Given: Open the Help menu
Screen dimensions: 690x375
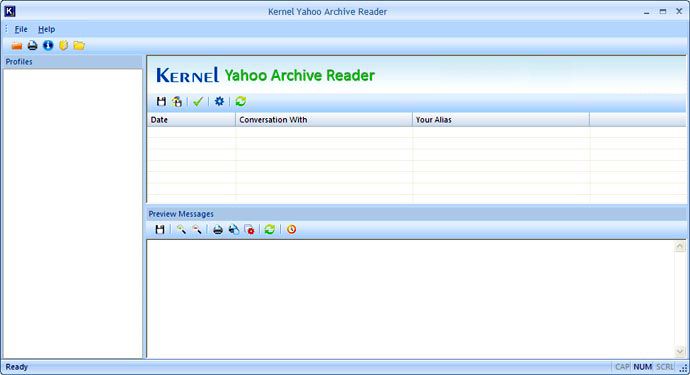Looking at the screenshot, I should click(46, 29).
